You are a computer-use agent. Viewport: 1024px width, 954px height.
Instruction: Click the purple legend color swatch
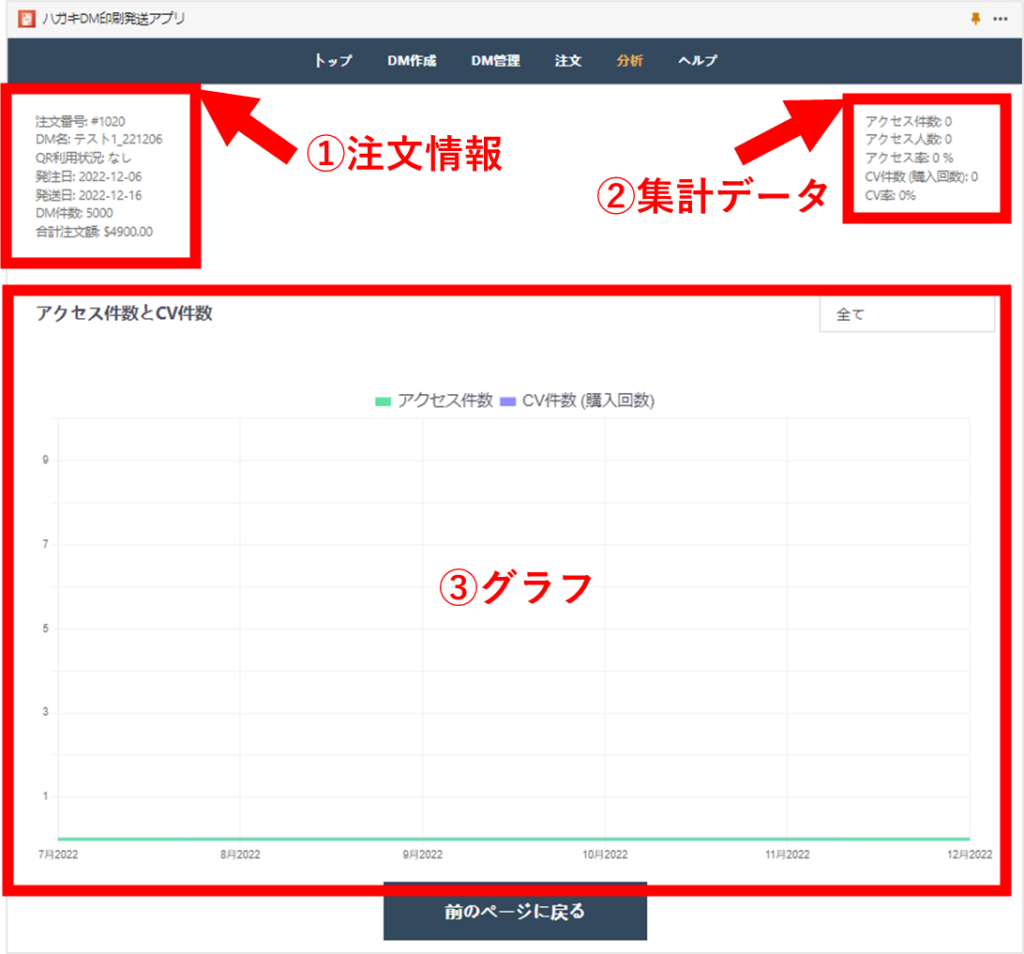pos(507,402)
